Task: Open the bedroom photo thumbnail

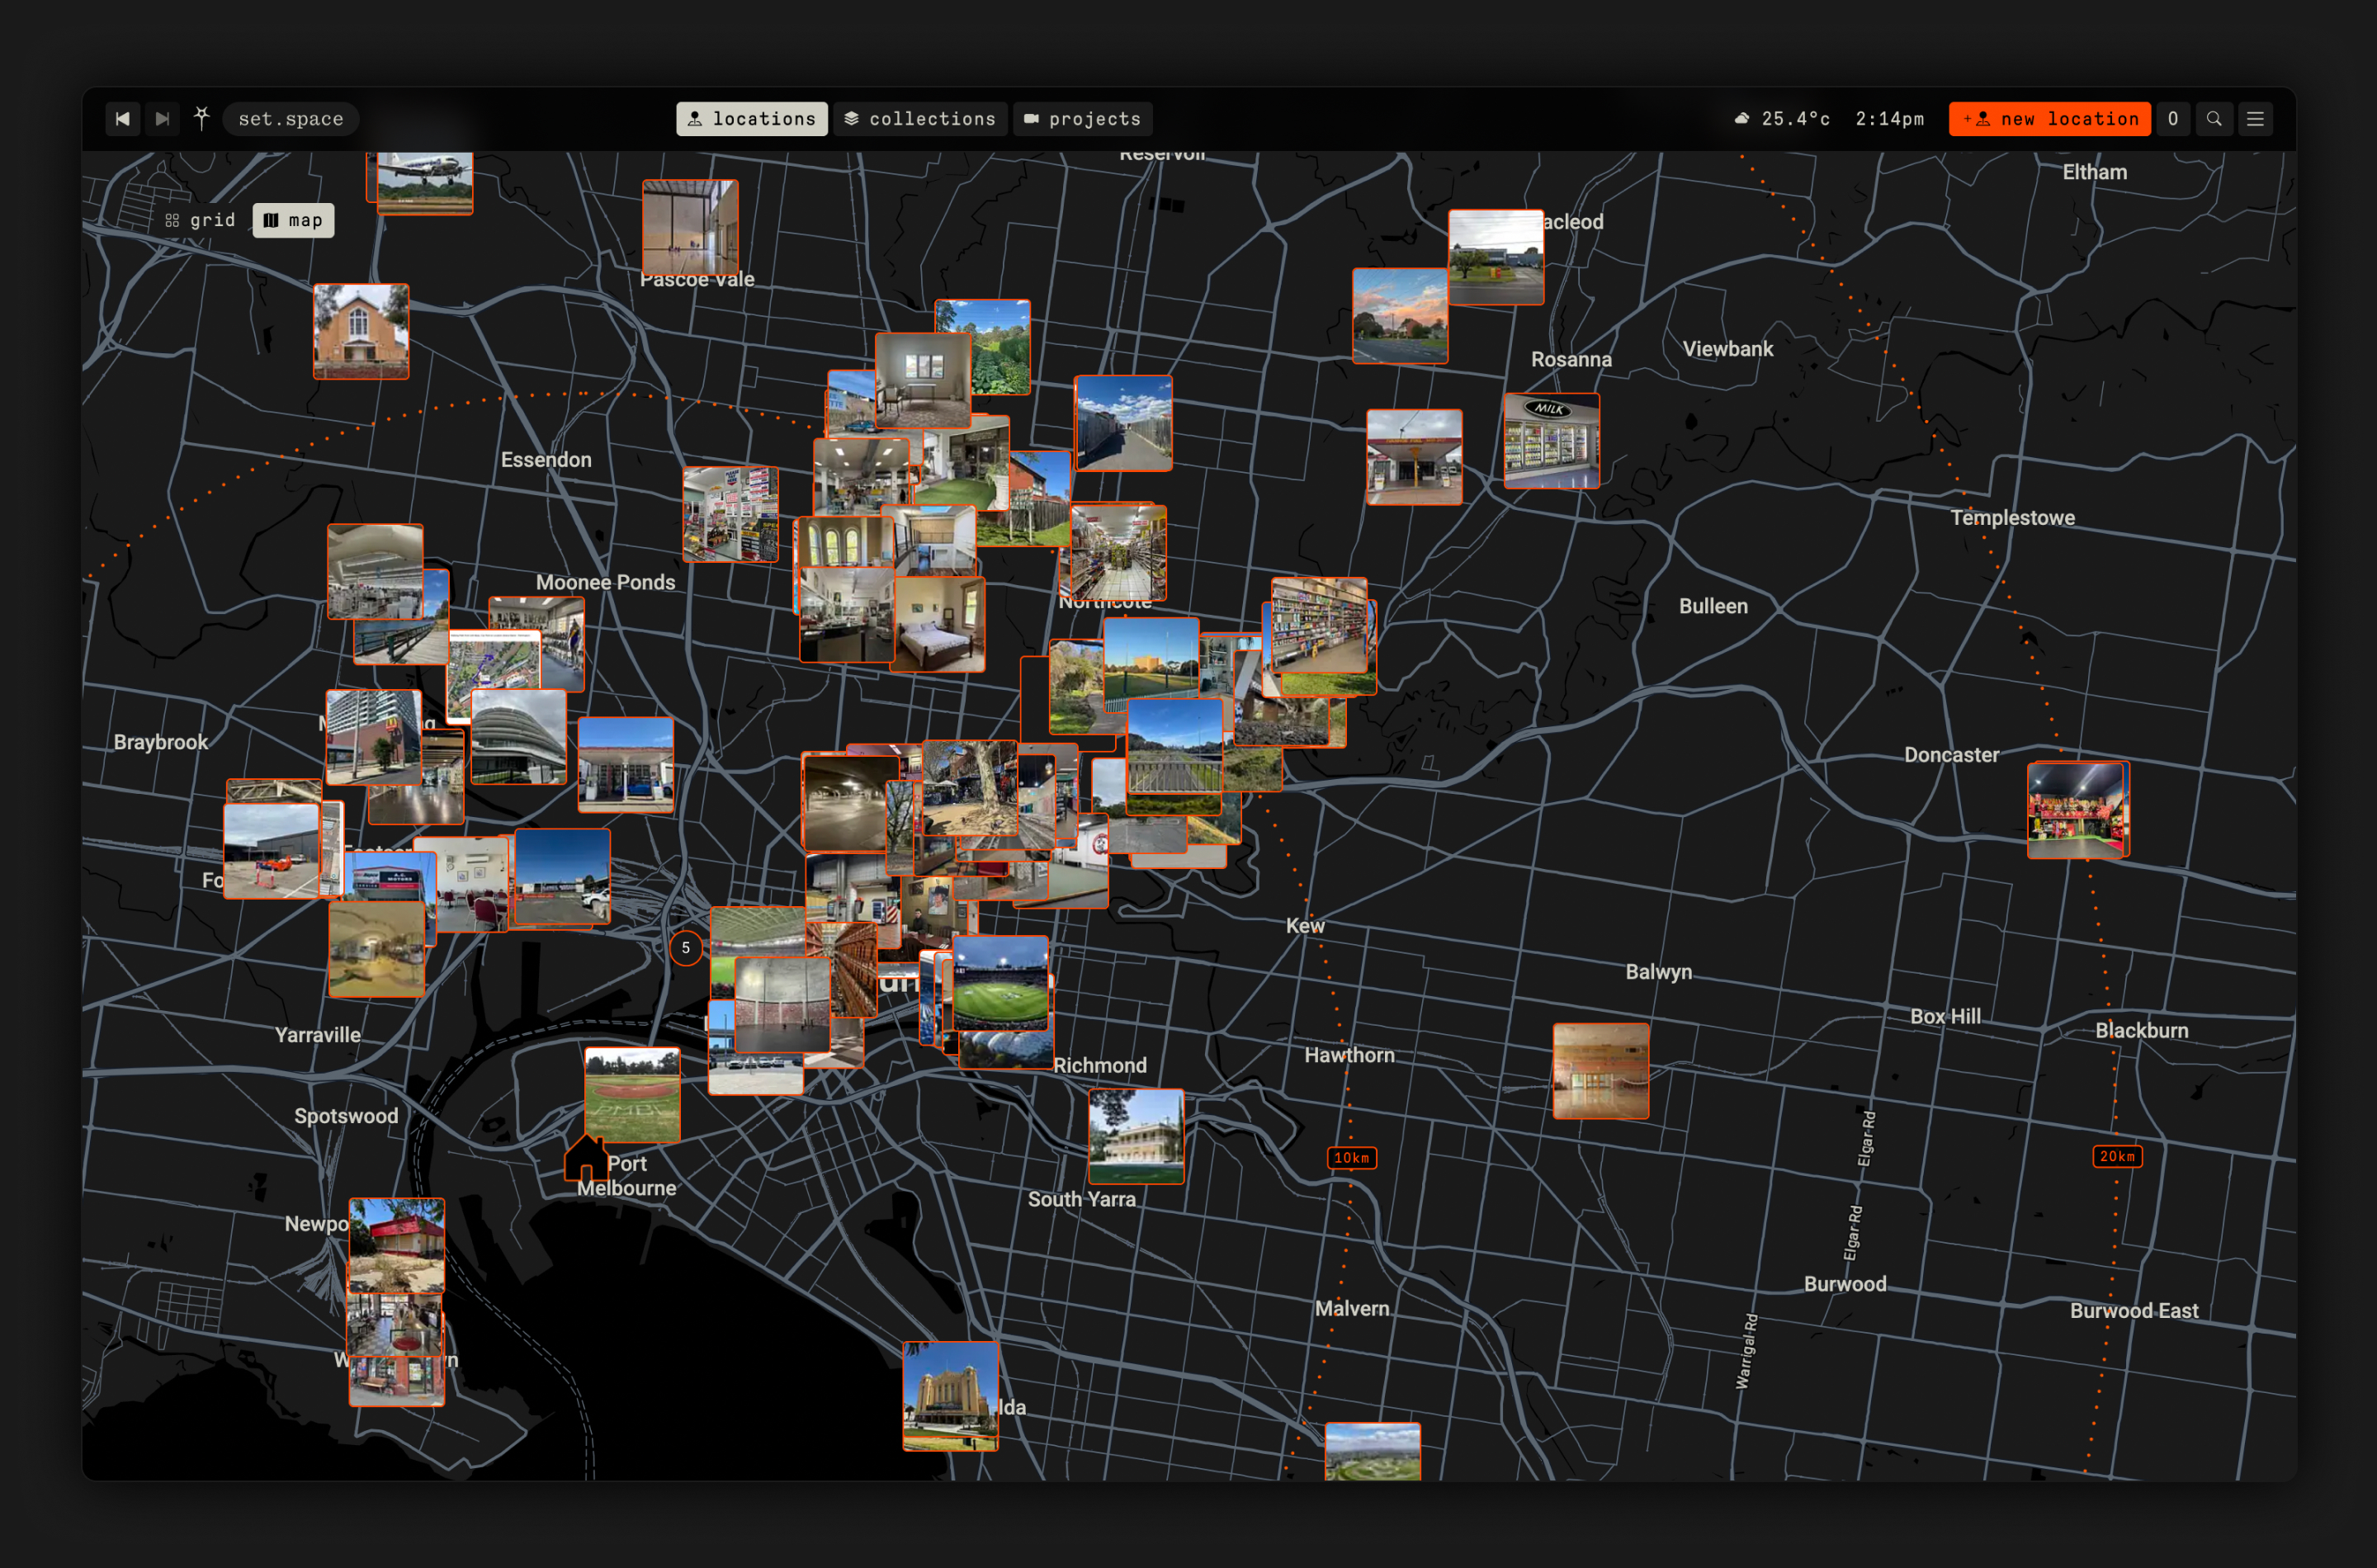Action: pos(939,624)
